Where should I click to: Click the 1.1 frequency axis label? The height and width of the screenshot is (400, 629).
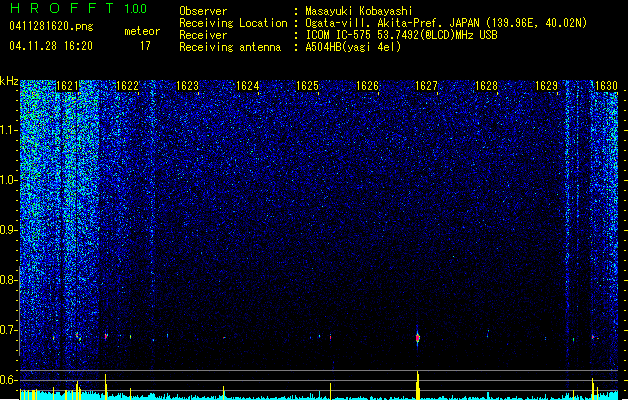point(8,131)
